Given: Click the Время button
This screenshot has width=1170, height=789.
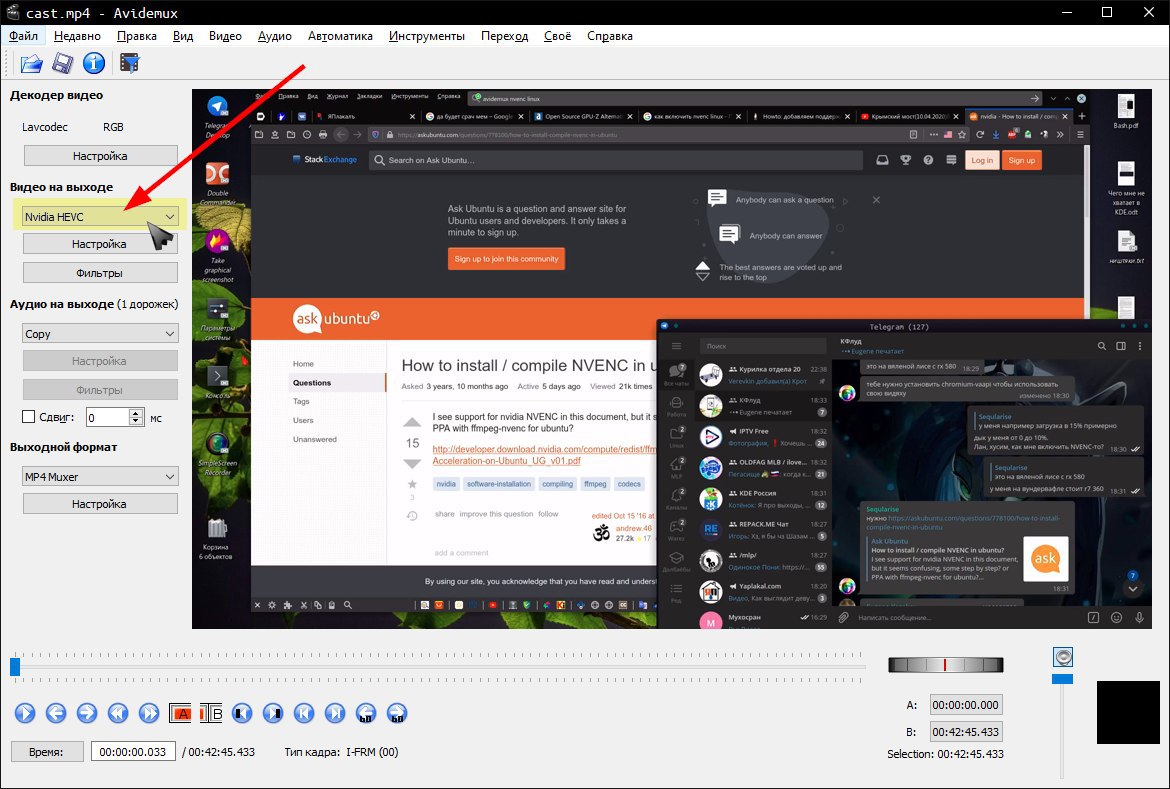Looking at the screenshot, I should (47, 752).
